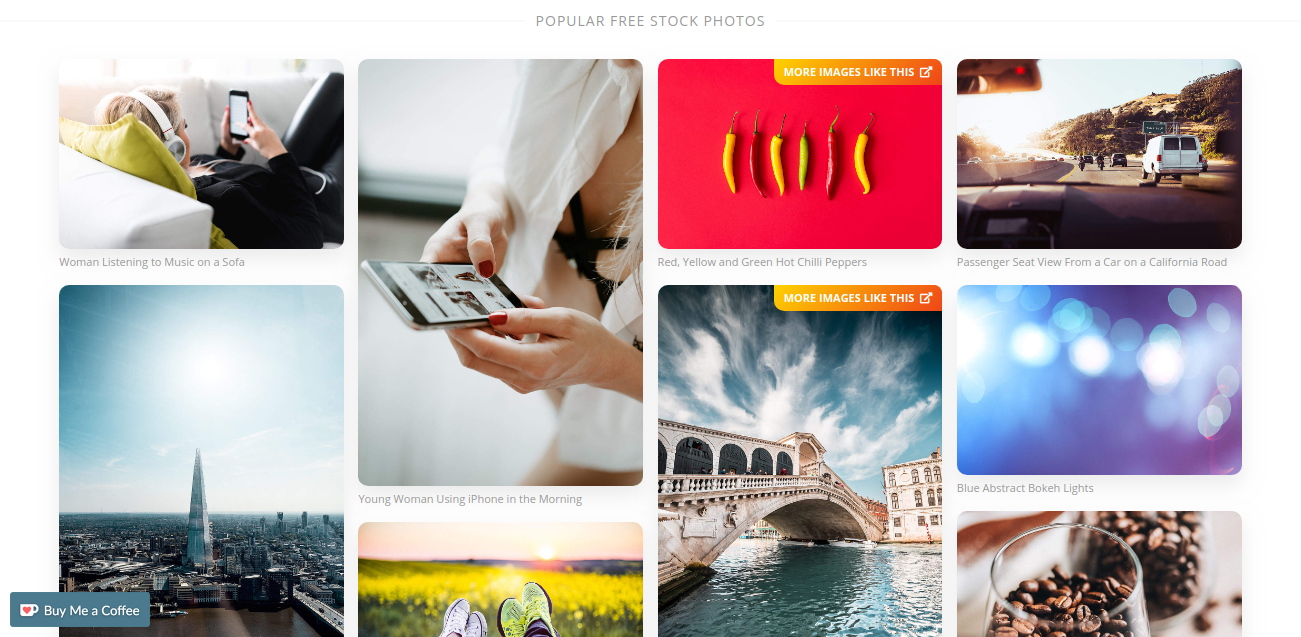Viewport: 1301px width, 637px height.
Task: Click the Young Woman Using iPhone in the Morning caption
Action: point(470,499)
